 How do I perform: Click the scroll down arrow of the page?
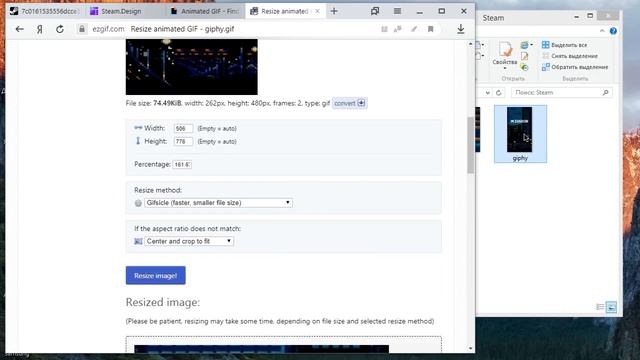coord(471,348)
